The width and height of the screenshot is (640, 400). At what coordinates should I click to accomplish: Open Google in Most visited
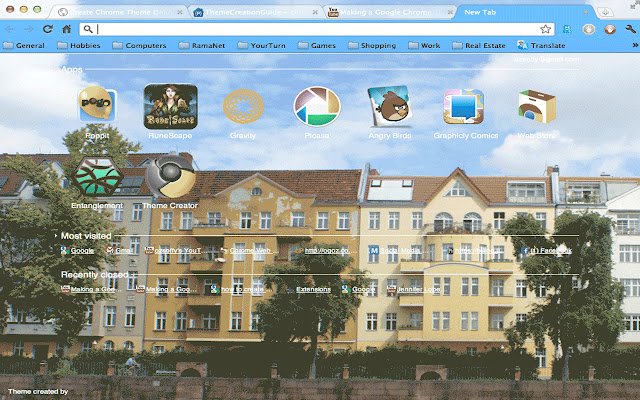(78, 250)
